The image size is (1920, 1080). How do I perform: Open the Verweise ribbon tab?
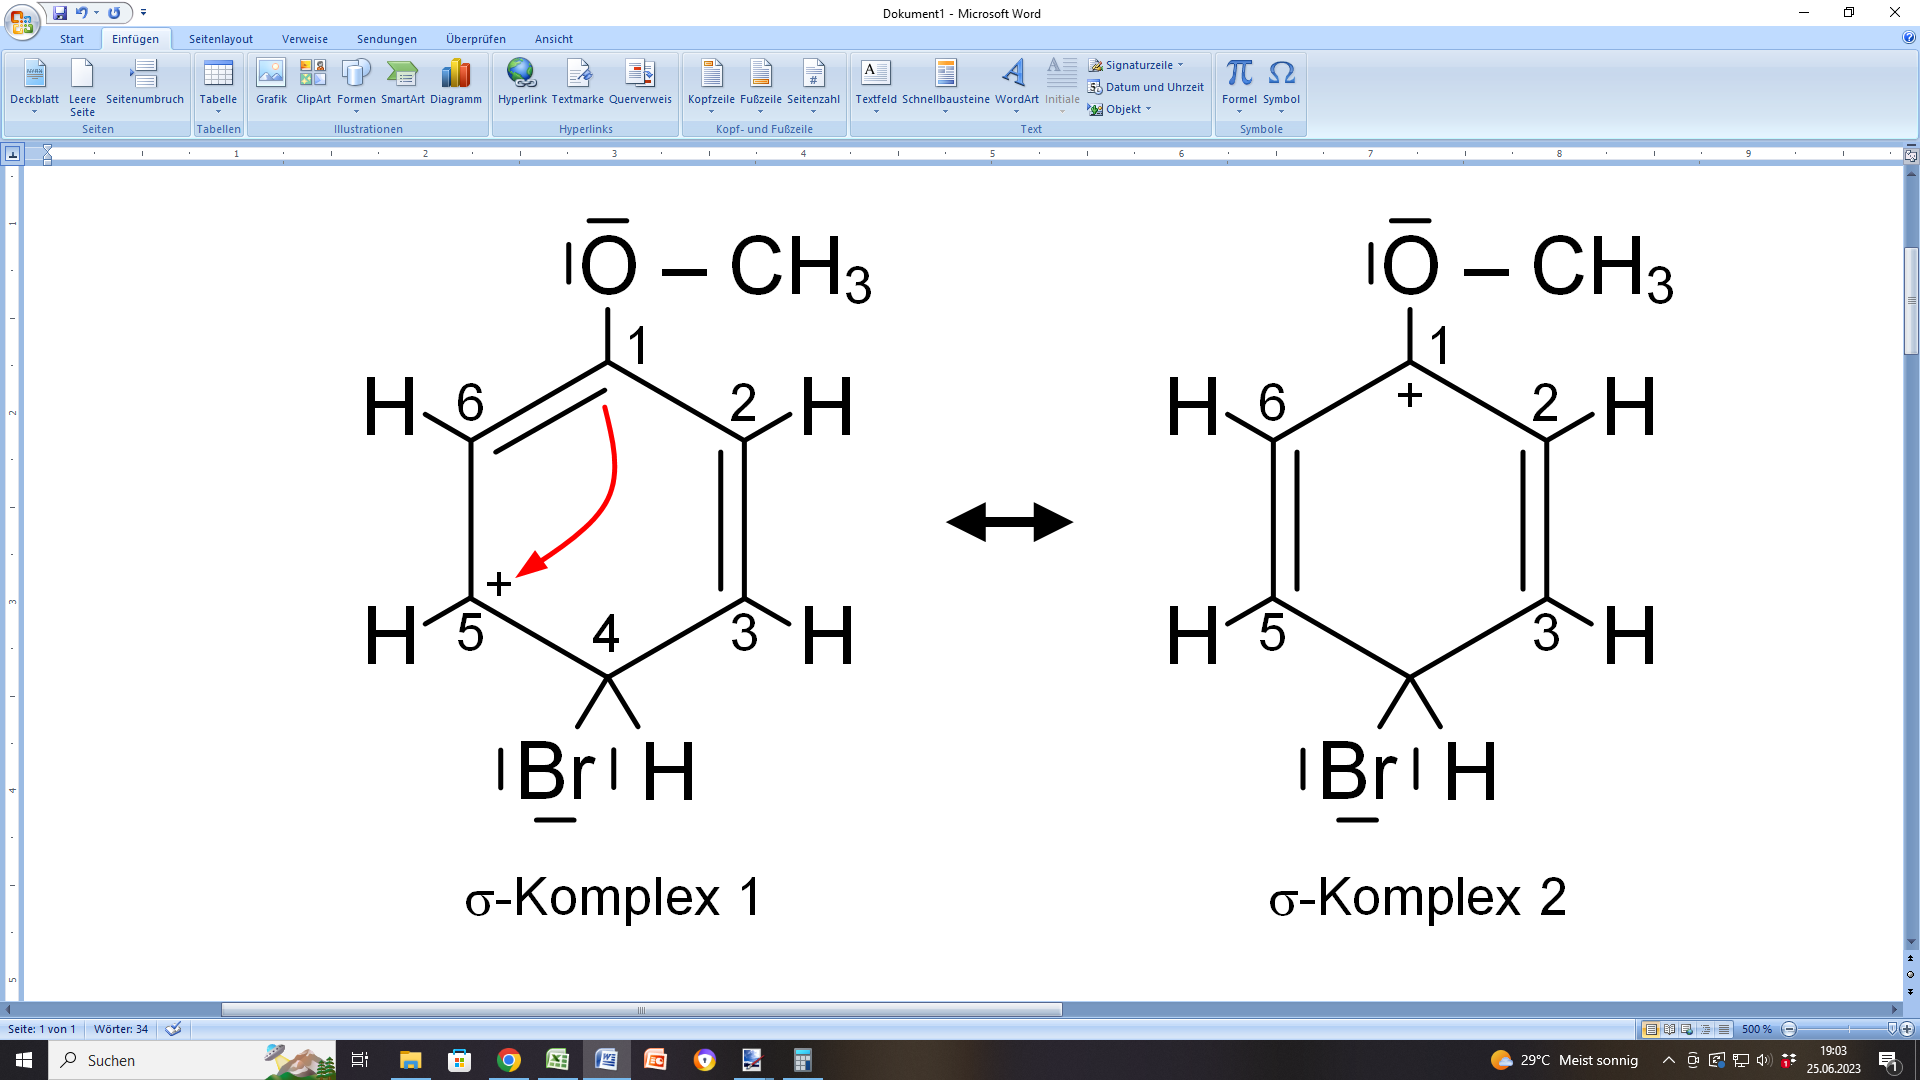[305, 39]
